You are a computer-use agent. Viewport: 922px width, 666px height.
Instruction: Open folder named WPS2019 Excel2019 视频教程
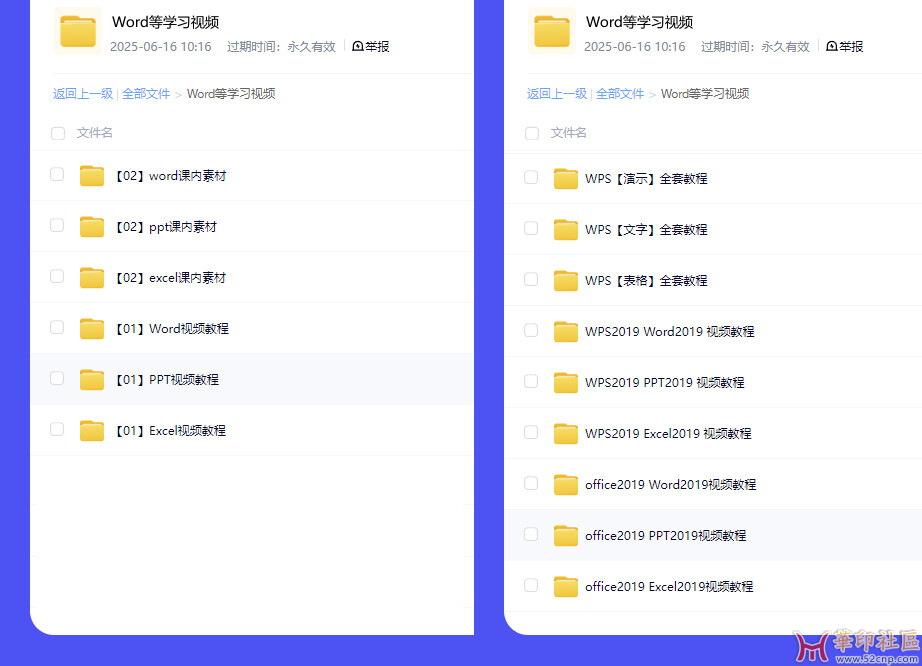click(669, 434)
